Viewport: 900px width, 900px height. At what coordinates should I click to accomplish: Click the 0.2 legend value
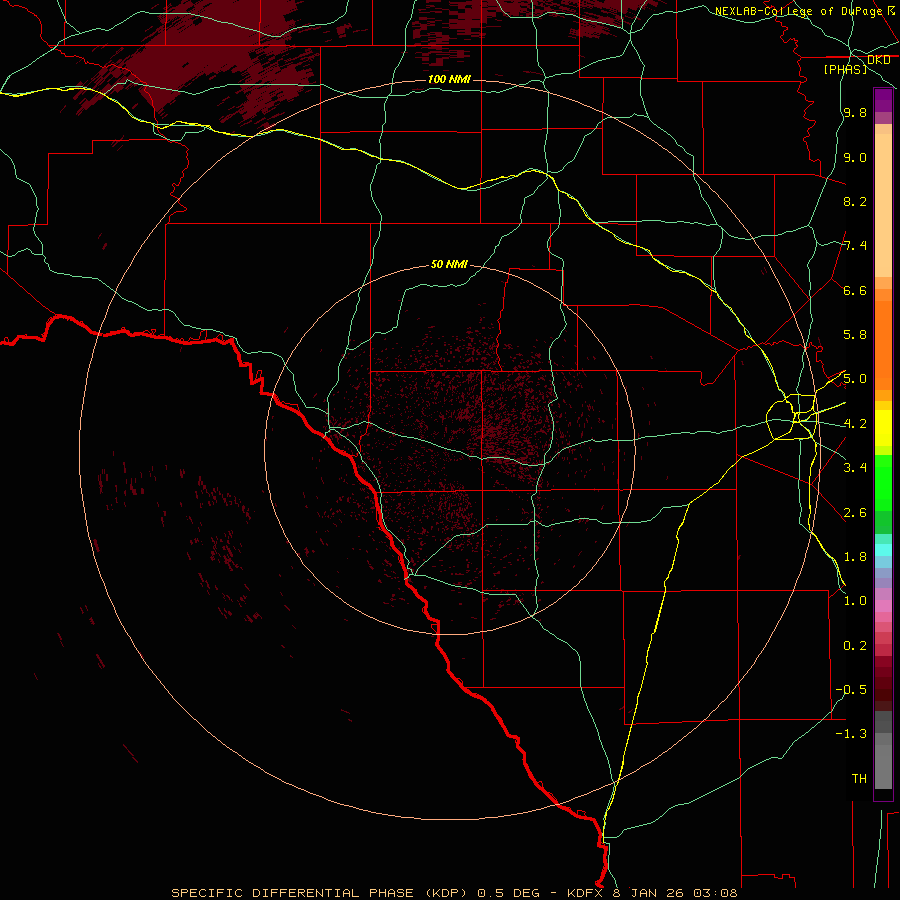pyautogui.click(x=855, y=646)
